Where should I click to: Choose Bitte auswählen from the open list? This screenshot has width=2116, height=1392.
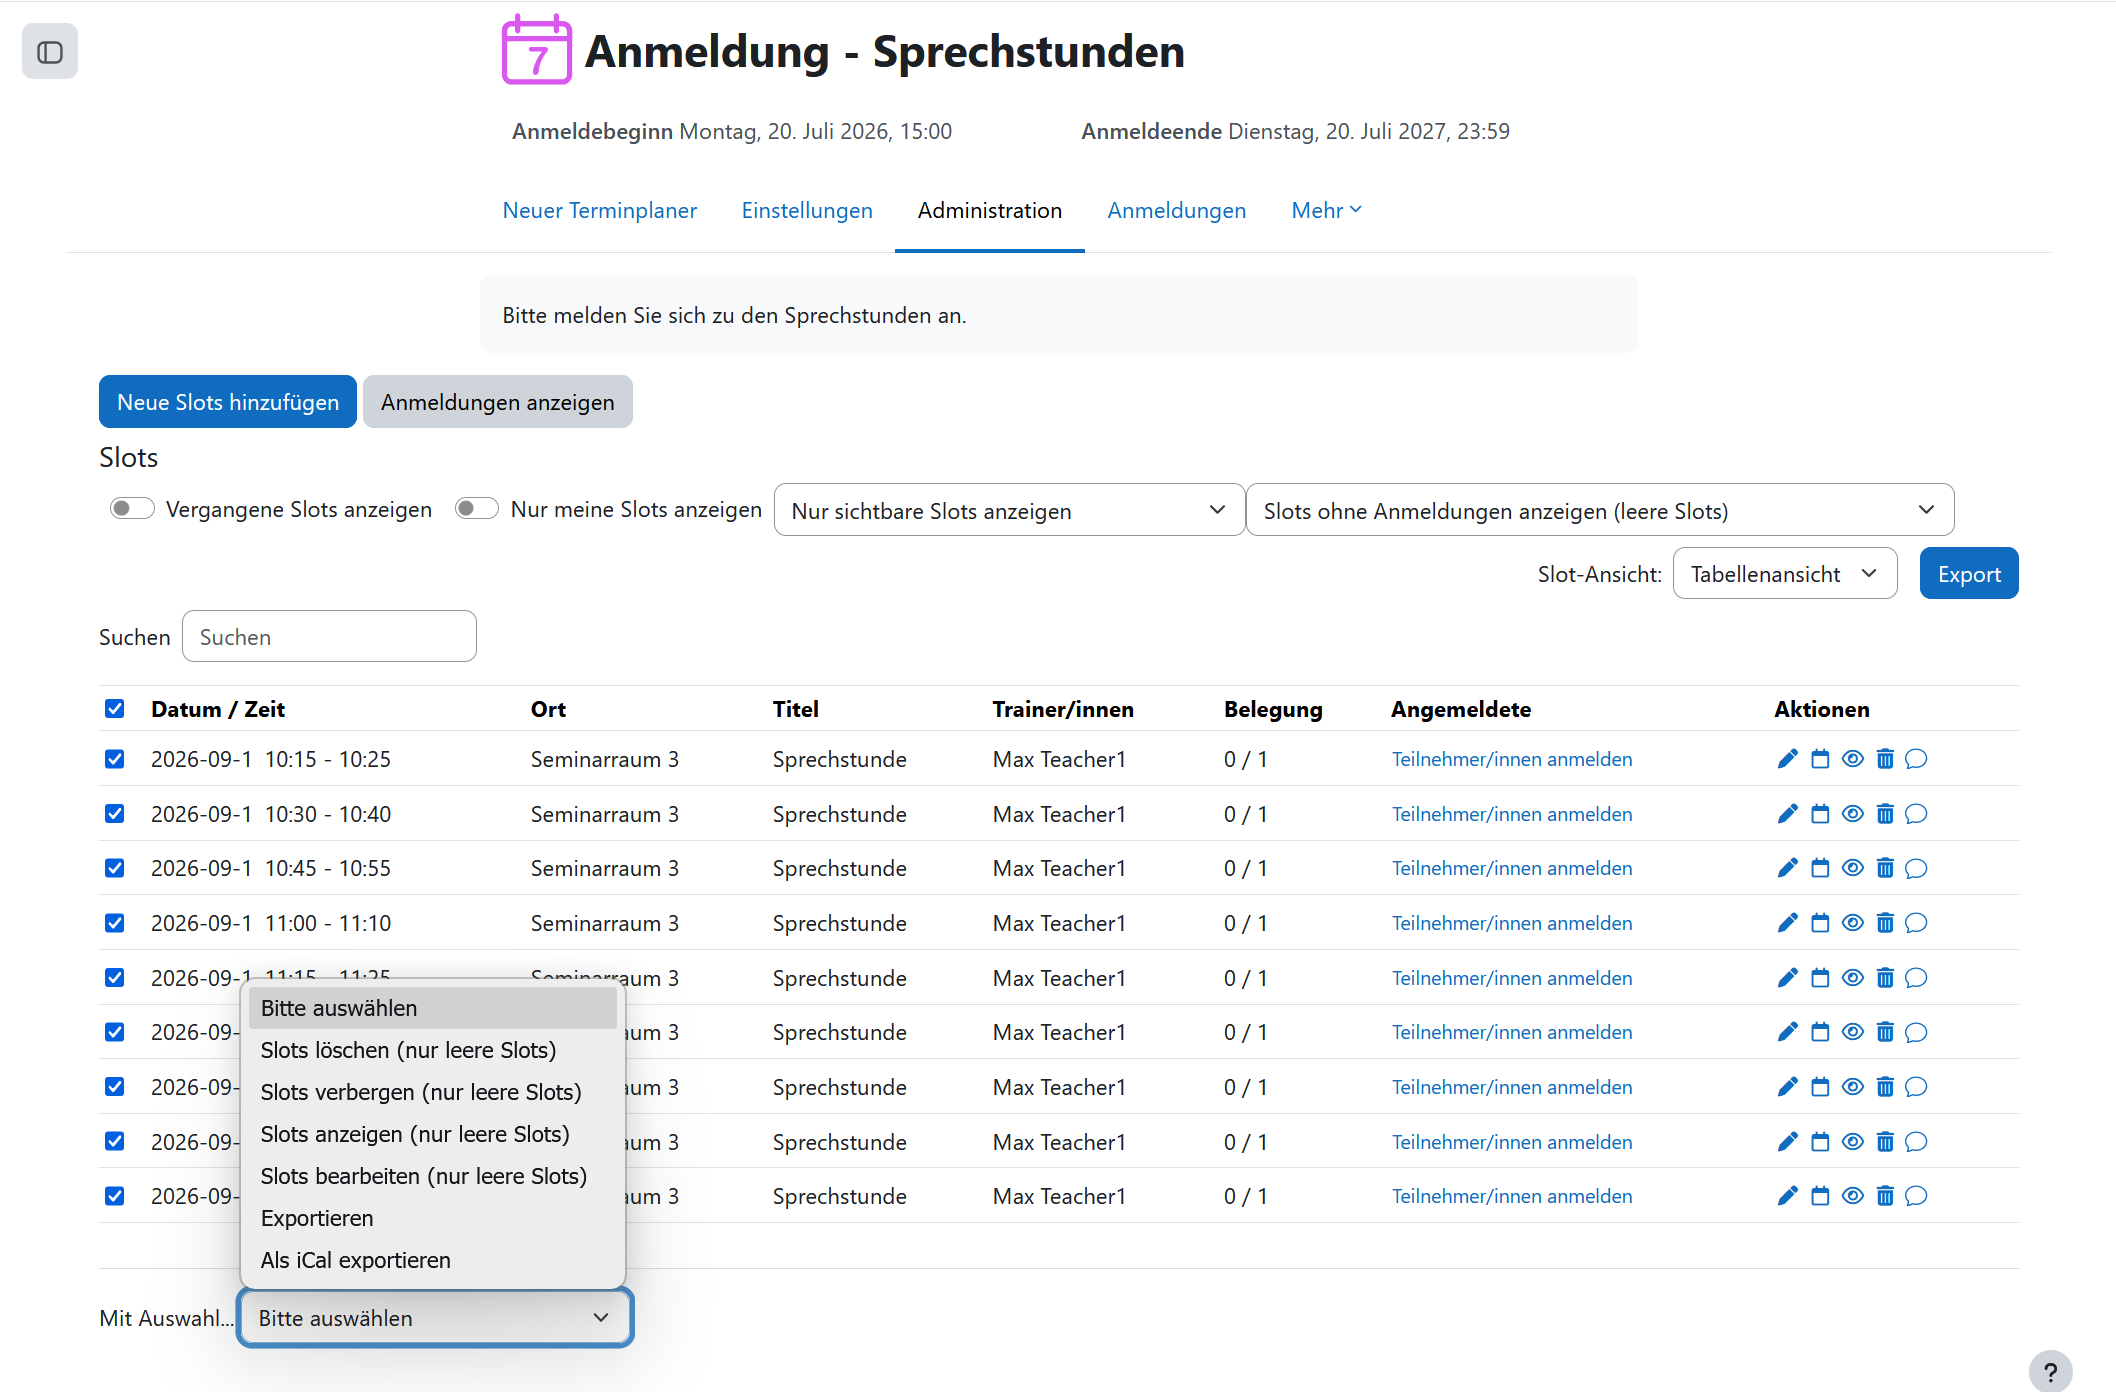point(433,1008)
